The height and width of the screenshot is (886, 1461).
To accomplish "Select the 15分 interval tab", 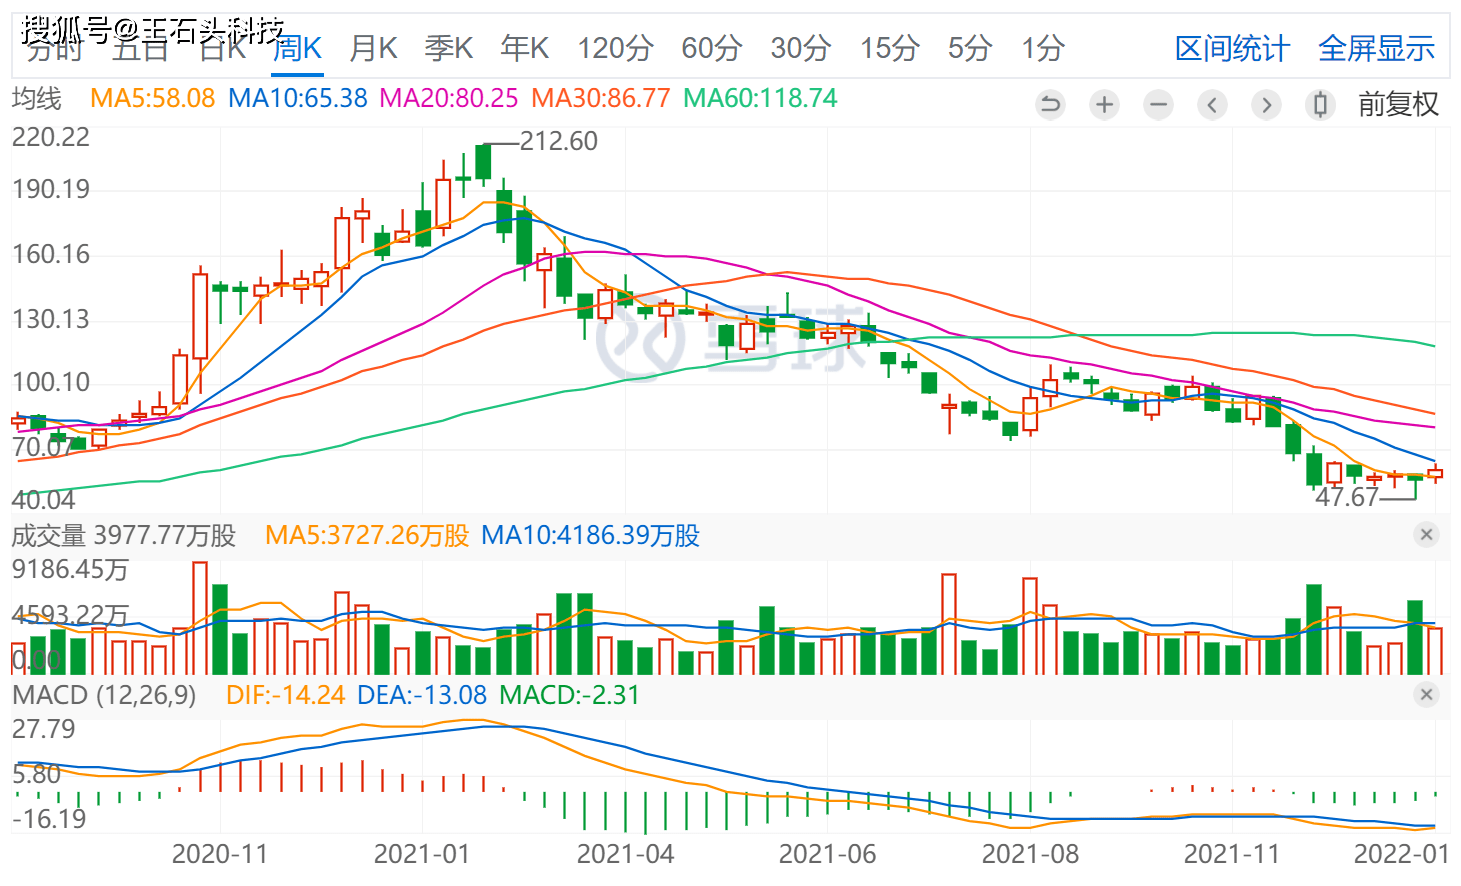I will tap(889, 48).
